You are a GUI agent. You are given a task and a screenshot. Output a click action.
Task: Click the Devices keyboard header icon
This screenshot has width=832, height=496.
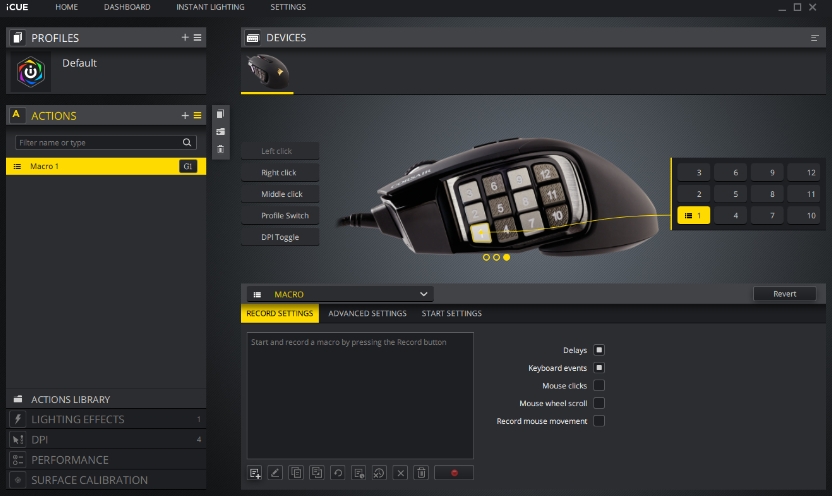tap(253, 38)
